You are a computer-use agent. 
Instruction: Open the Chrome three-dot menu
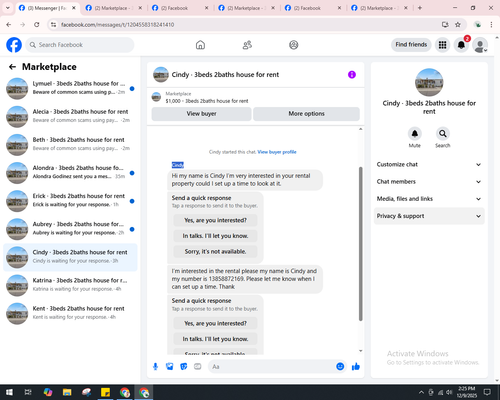coord(491,24)
